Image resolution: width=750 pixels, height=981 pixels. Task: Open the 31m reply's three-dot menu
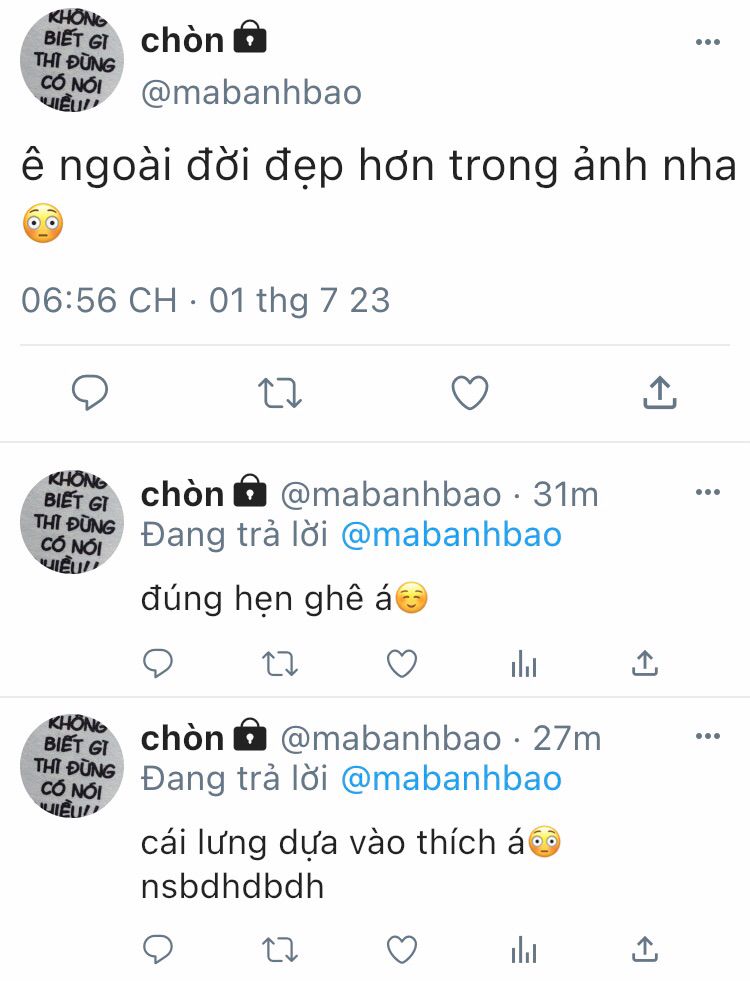point(707,492)
